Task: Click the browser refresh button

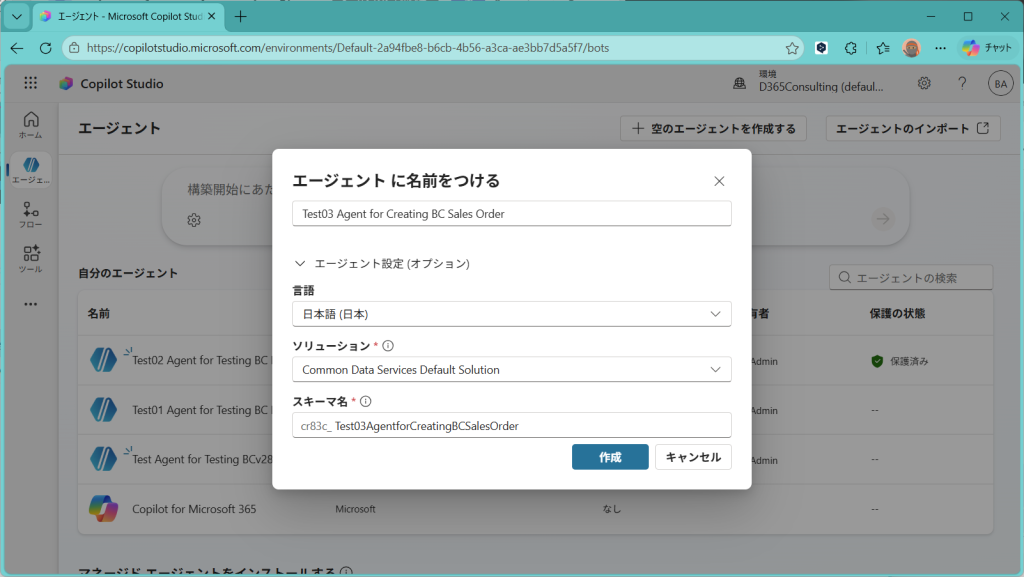Action: tap(45, 48)
